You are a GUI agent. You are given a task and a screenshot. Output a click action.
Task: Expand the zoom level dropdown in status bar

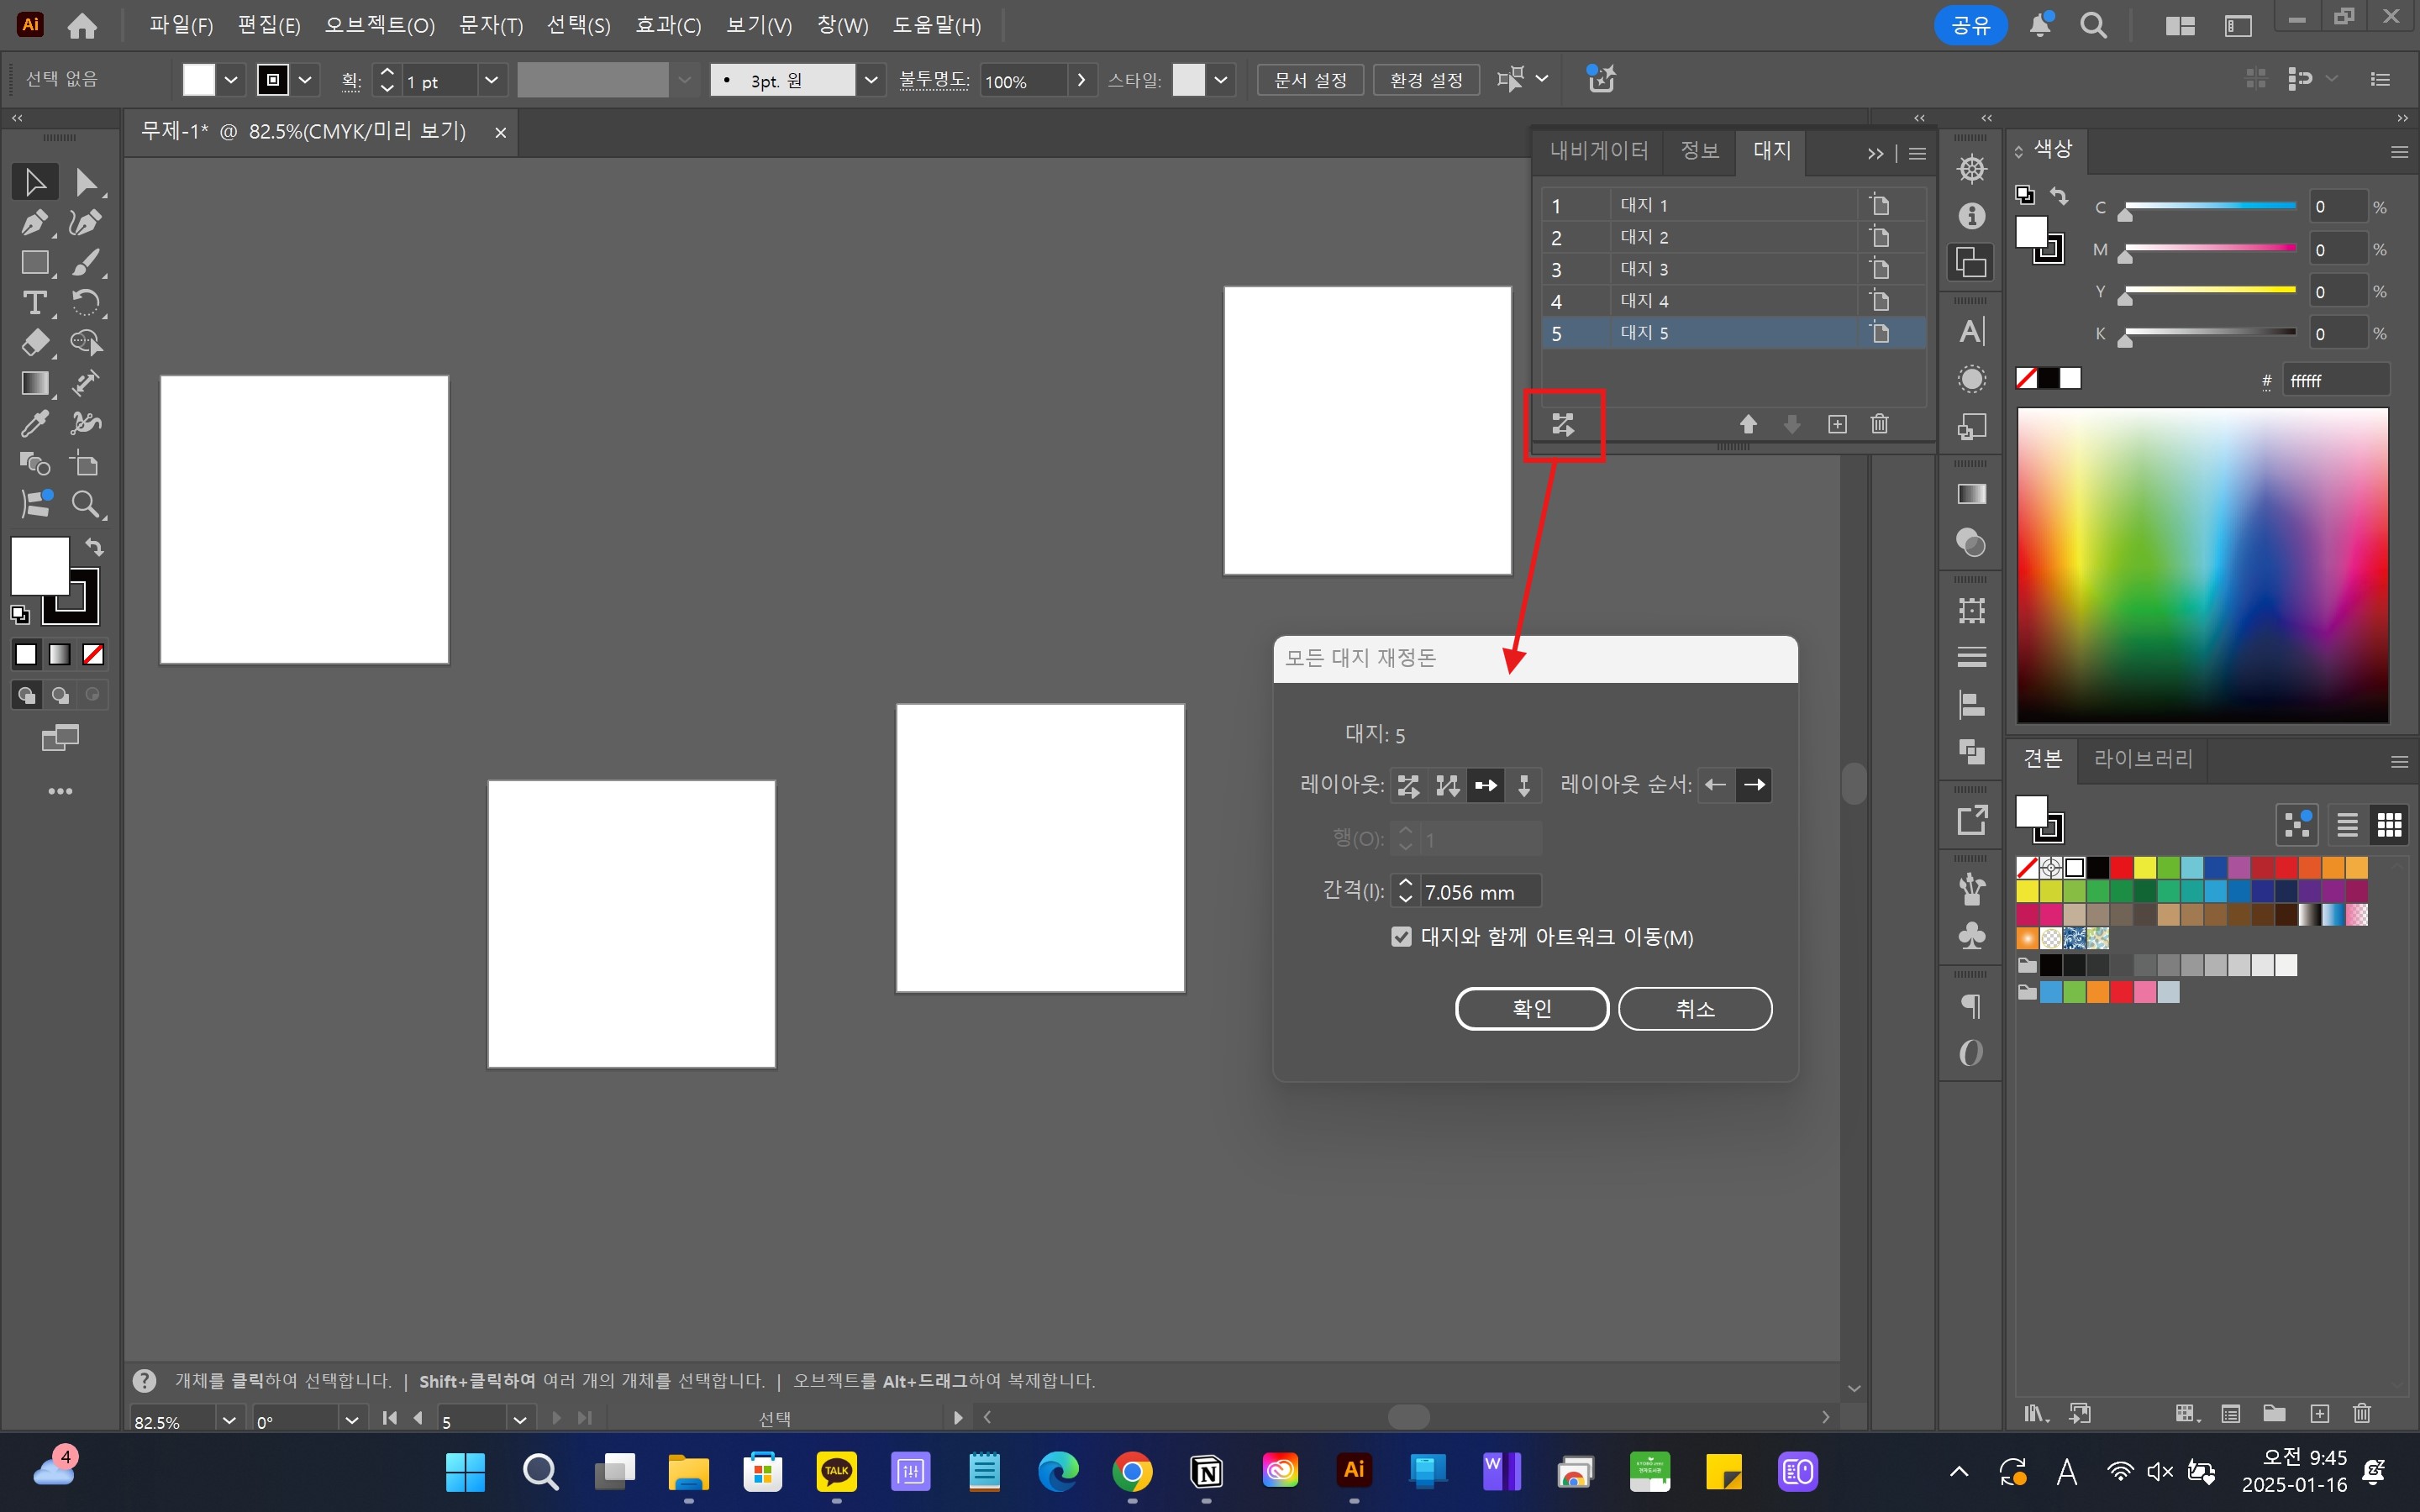pyautogui.click(x=229, y=1420)
